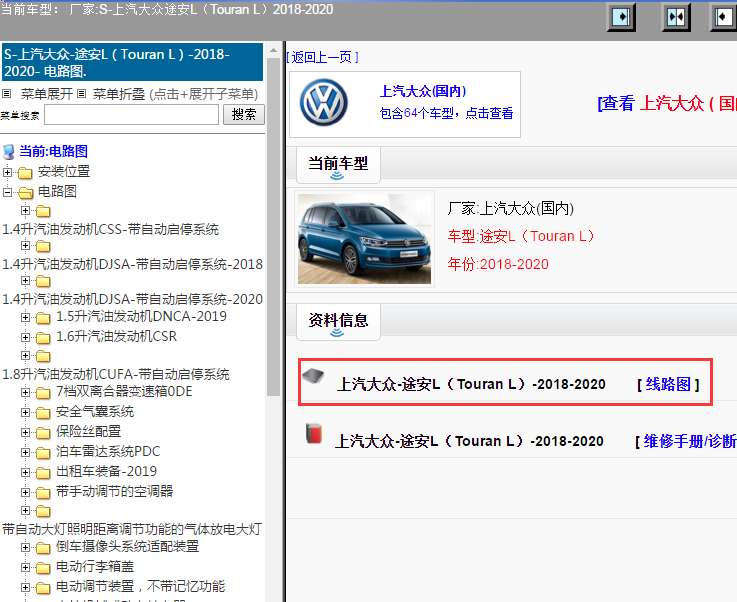Click the 年份:2018-2020 text

point(498,264)
